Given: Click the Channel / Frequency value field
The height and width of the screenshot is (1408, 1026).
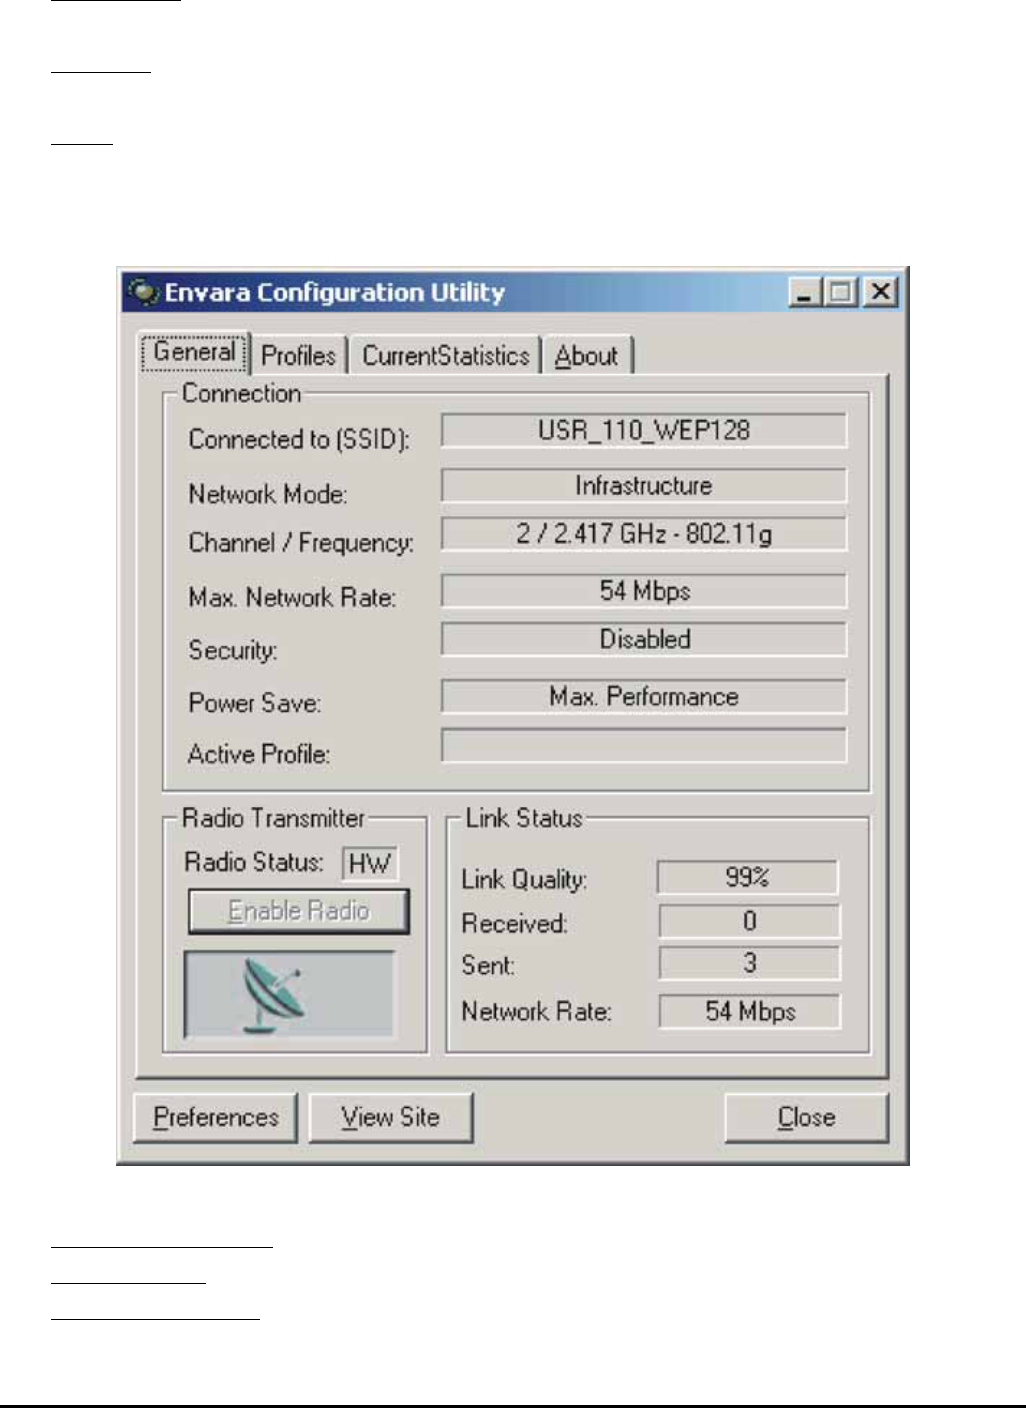Looking at the screenshot, I should coord(644,534).
